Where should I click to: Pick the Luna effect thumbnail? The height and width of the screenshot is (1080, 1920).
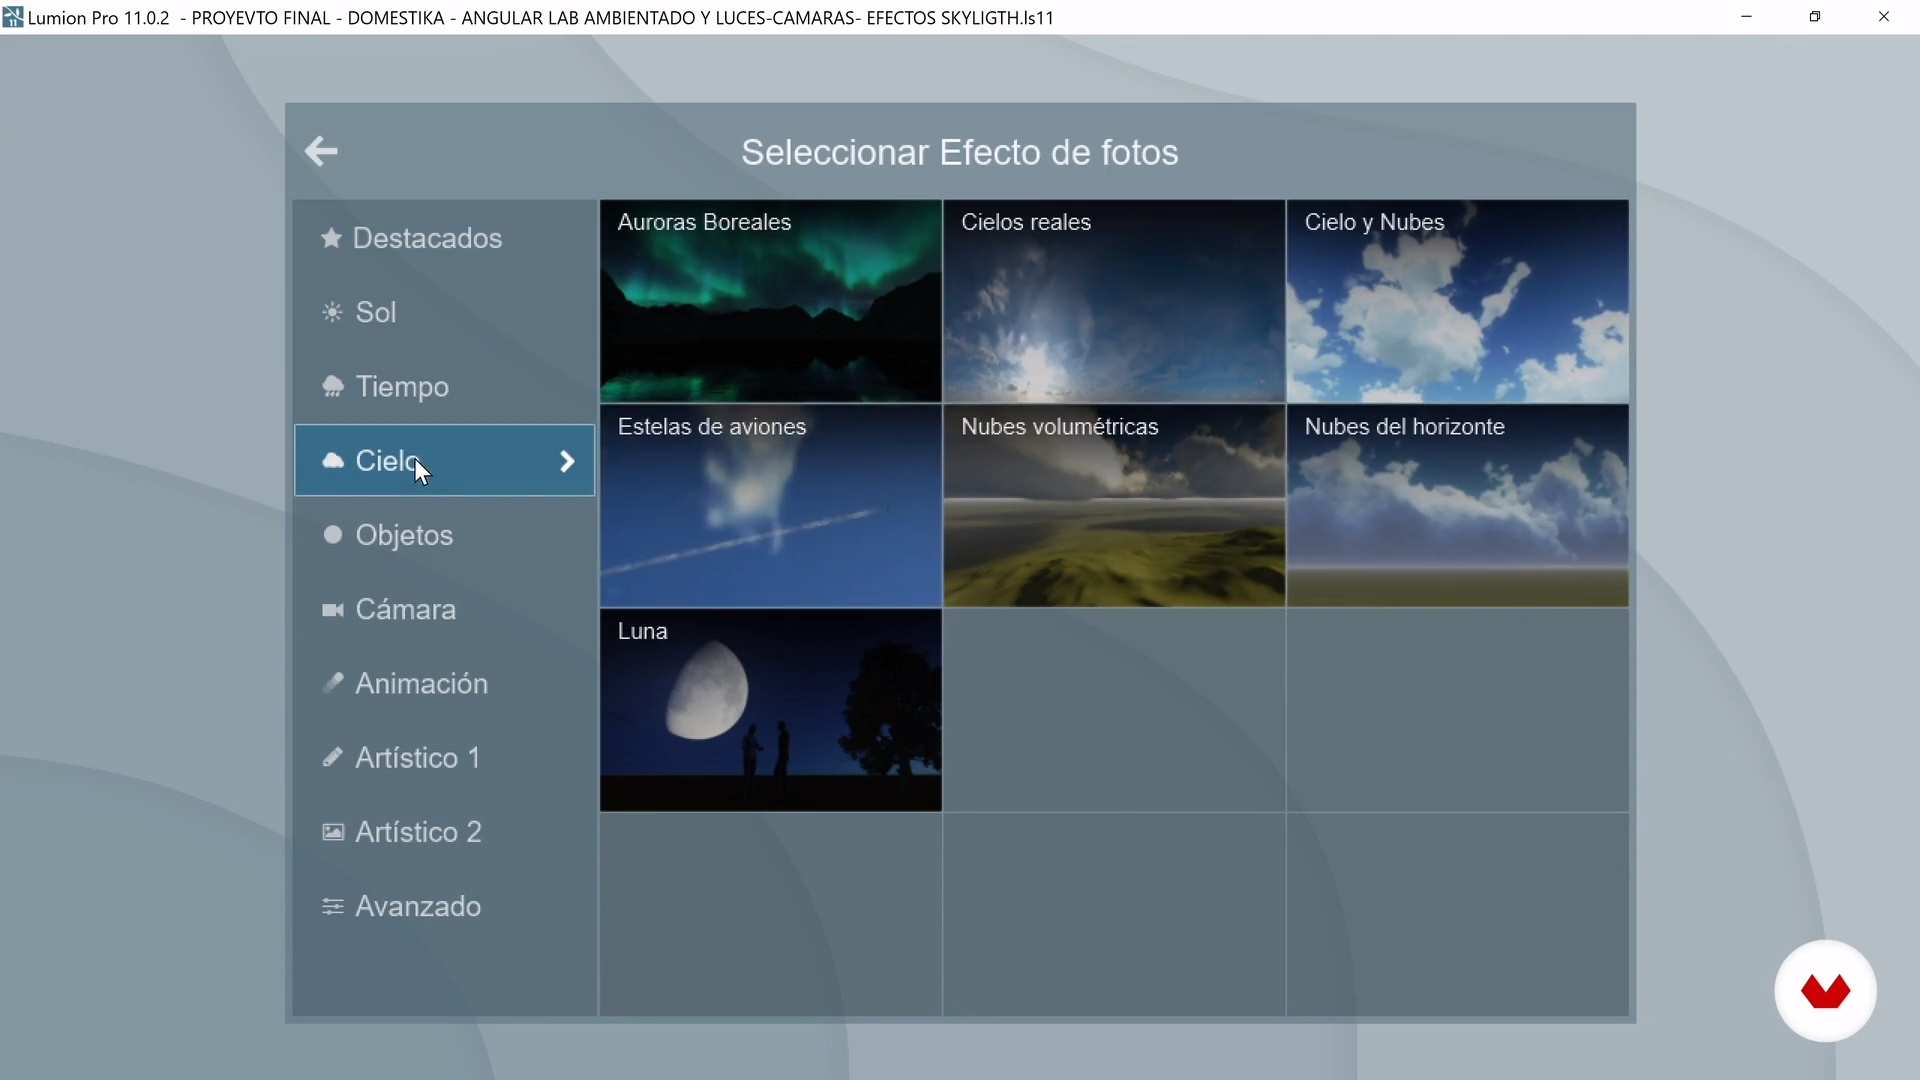click(771, 710)
